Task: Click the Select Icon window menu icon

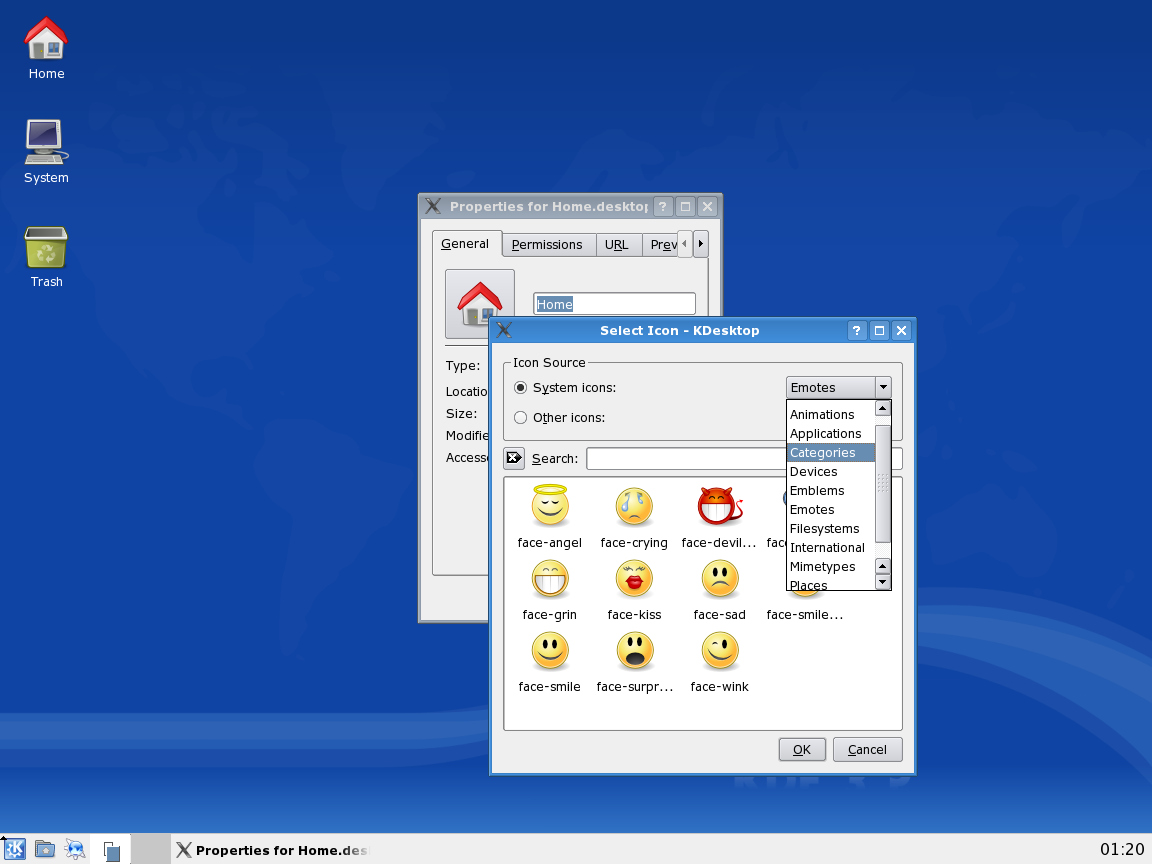Action: (x=504, y=330)
